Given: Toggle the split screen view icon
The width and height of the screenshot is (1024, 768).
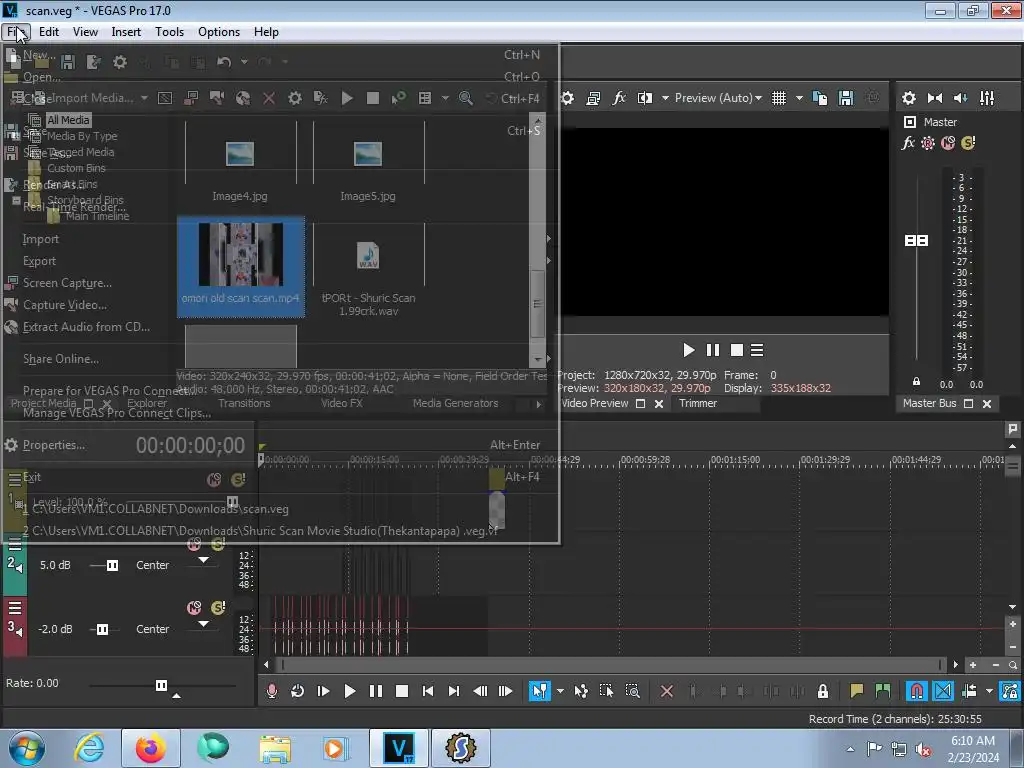Looking at the screenshot, I should (645, 98).
